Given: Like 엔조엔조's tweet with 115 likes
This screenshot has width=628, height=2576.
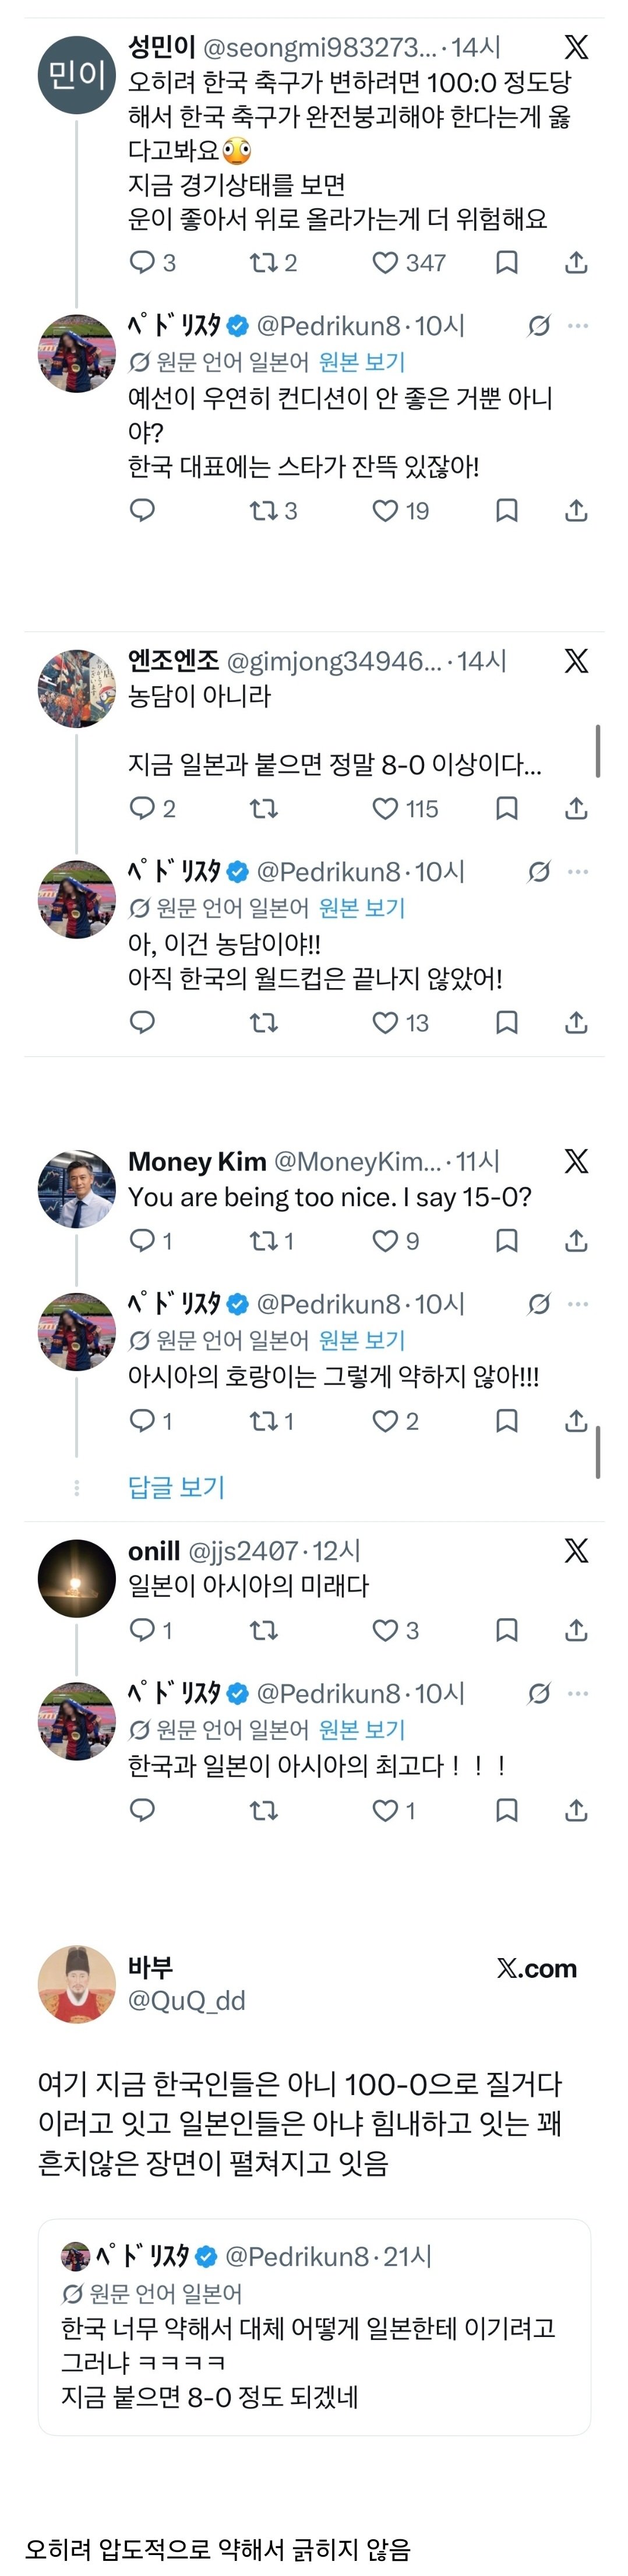Looking at the screenshot, I should coord(404,808).
